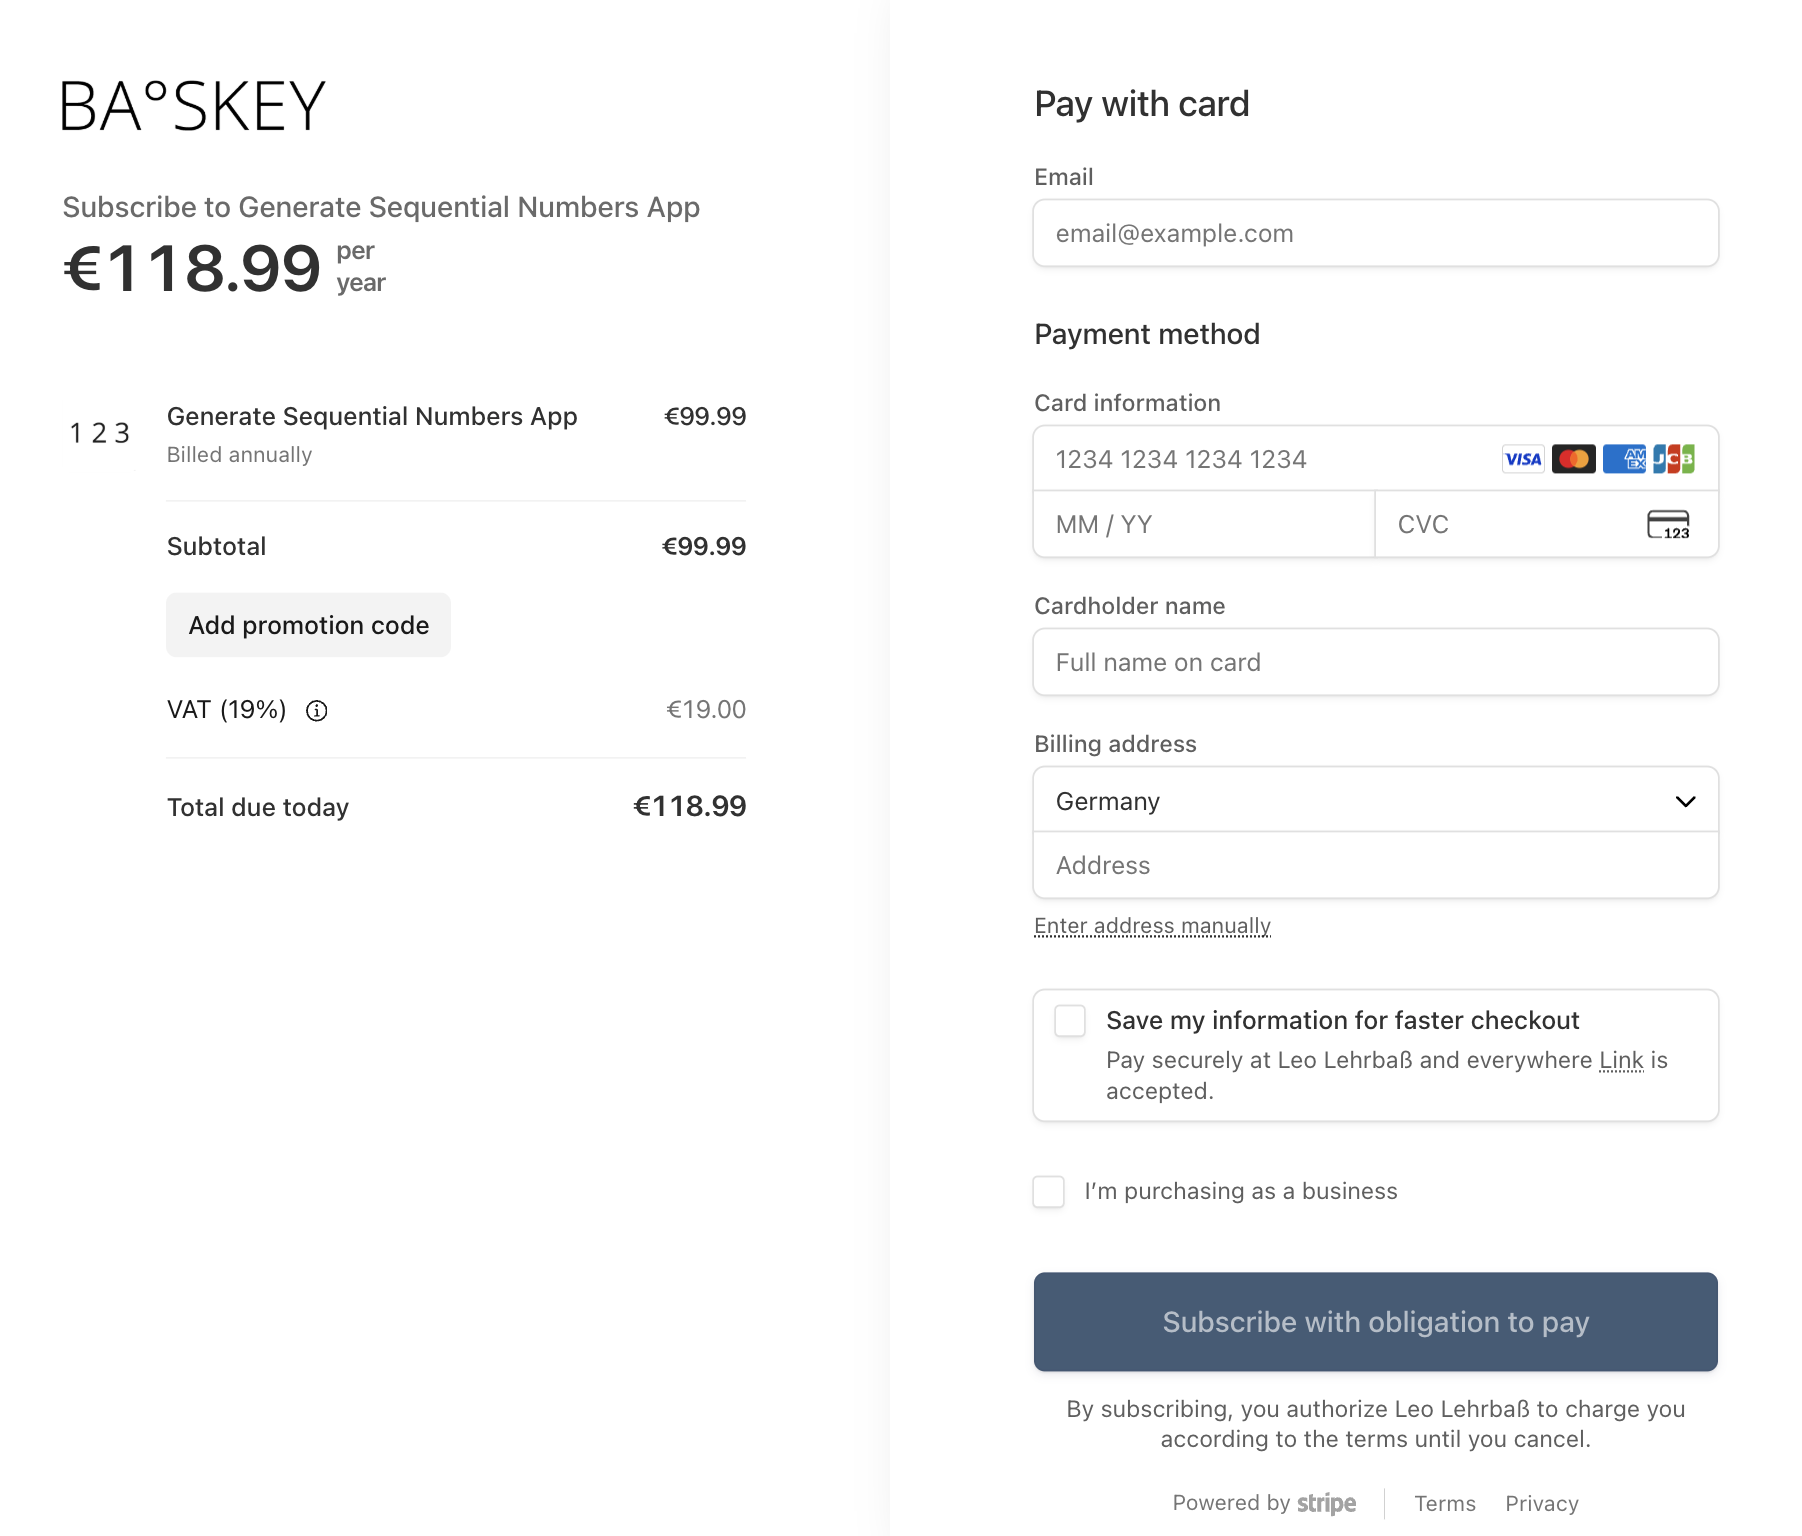Open the Privacy link in footer

[1541, 1503]
